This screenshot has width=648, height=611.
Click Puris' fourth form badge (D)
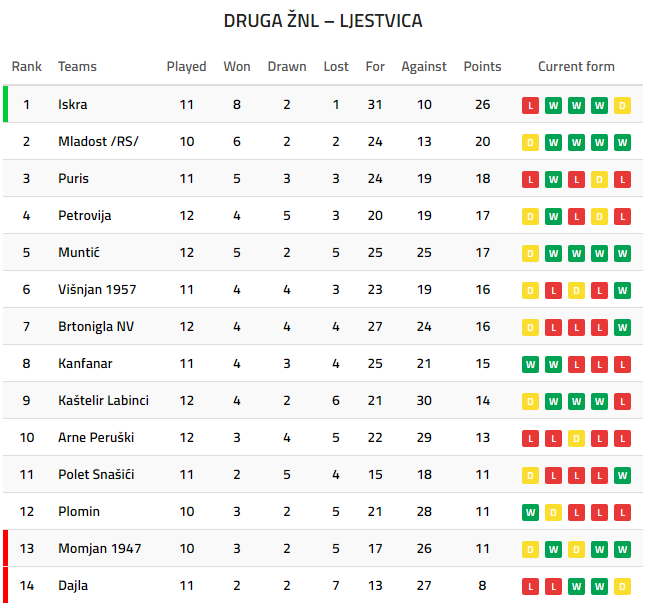599,179
